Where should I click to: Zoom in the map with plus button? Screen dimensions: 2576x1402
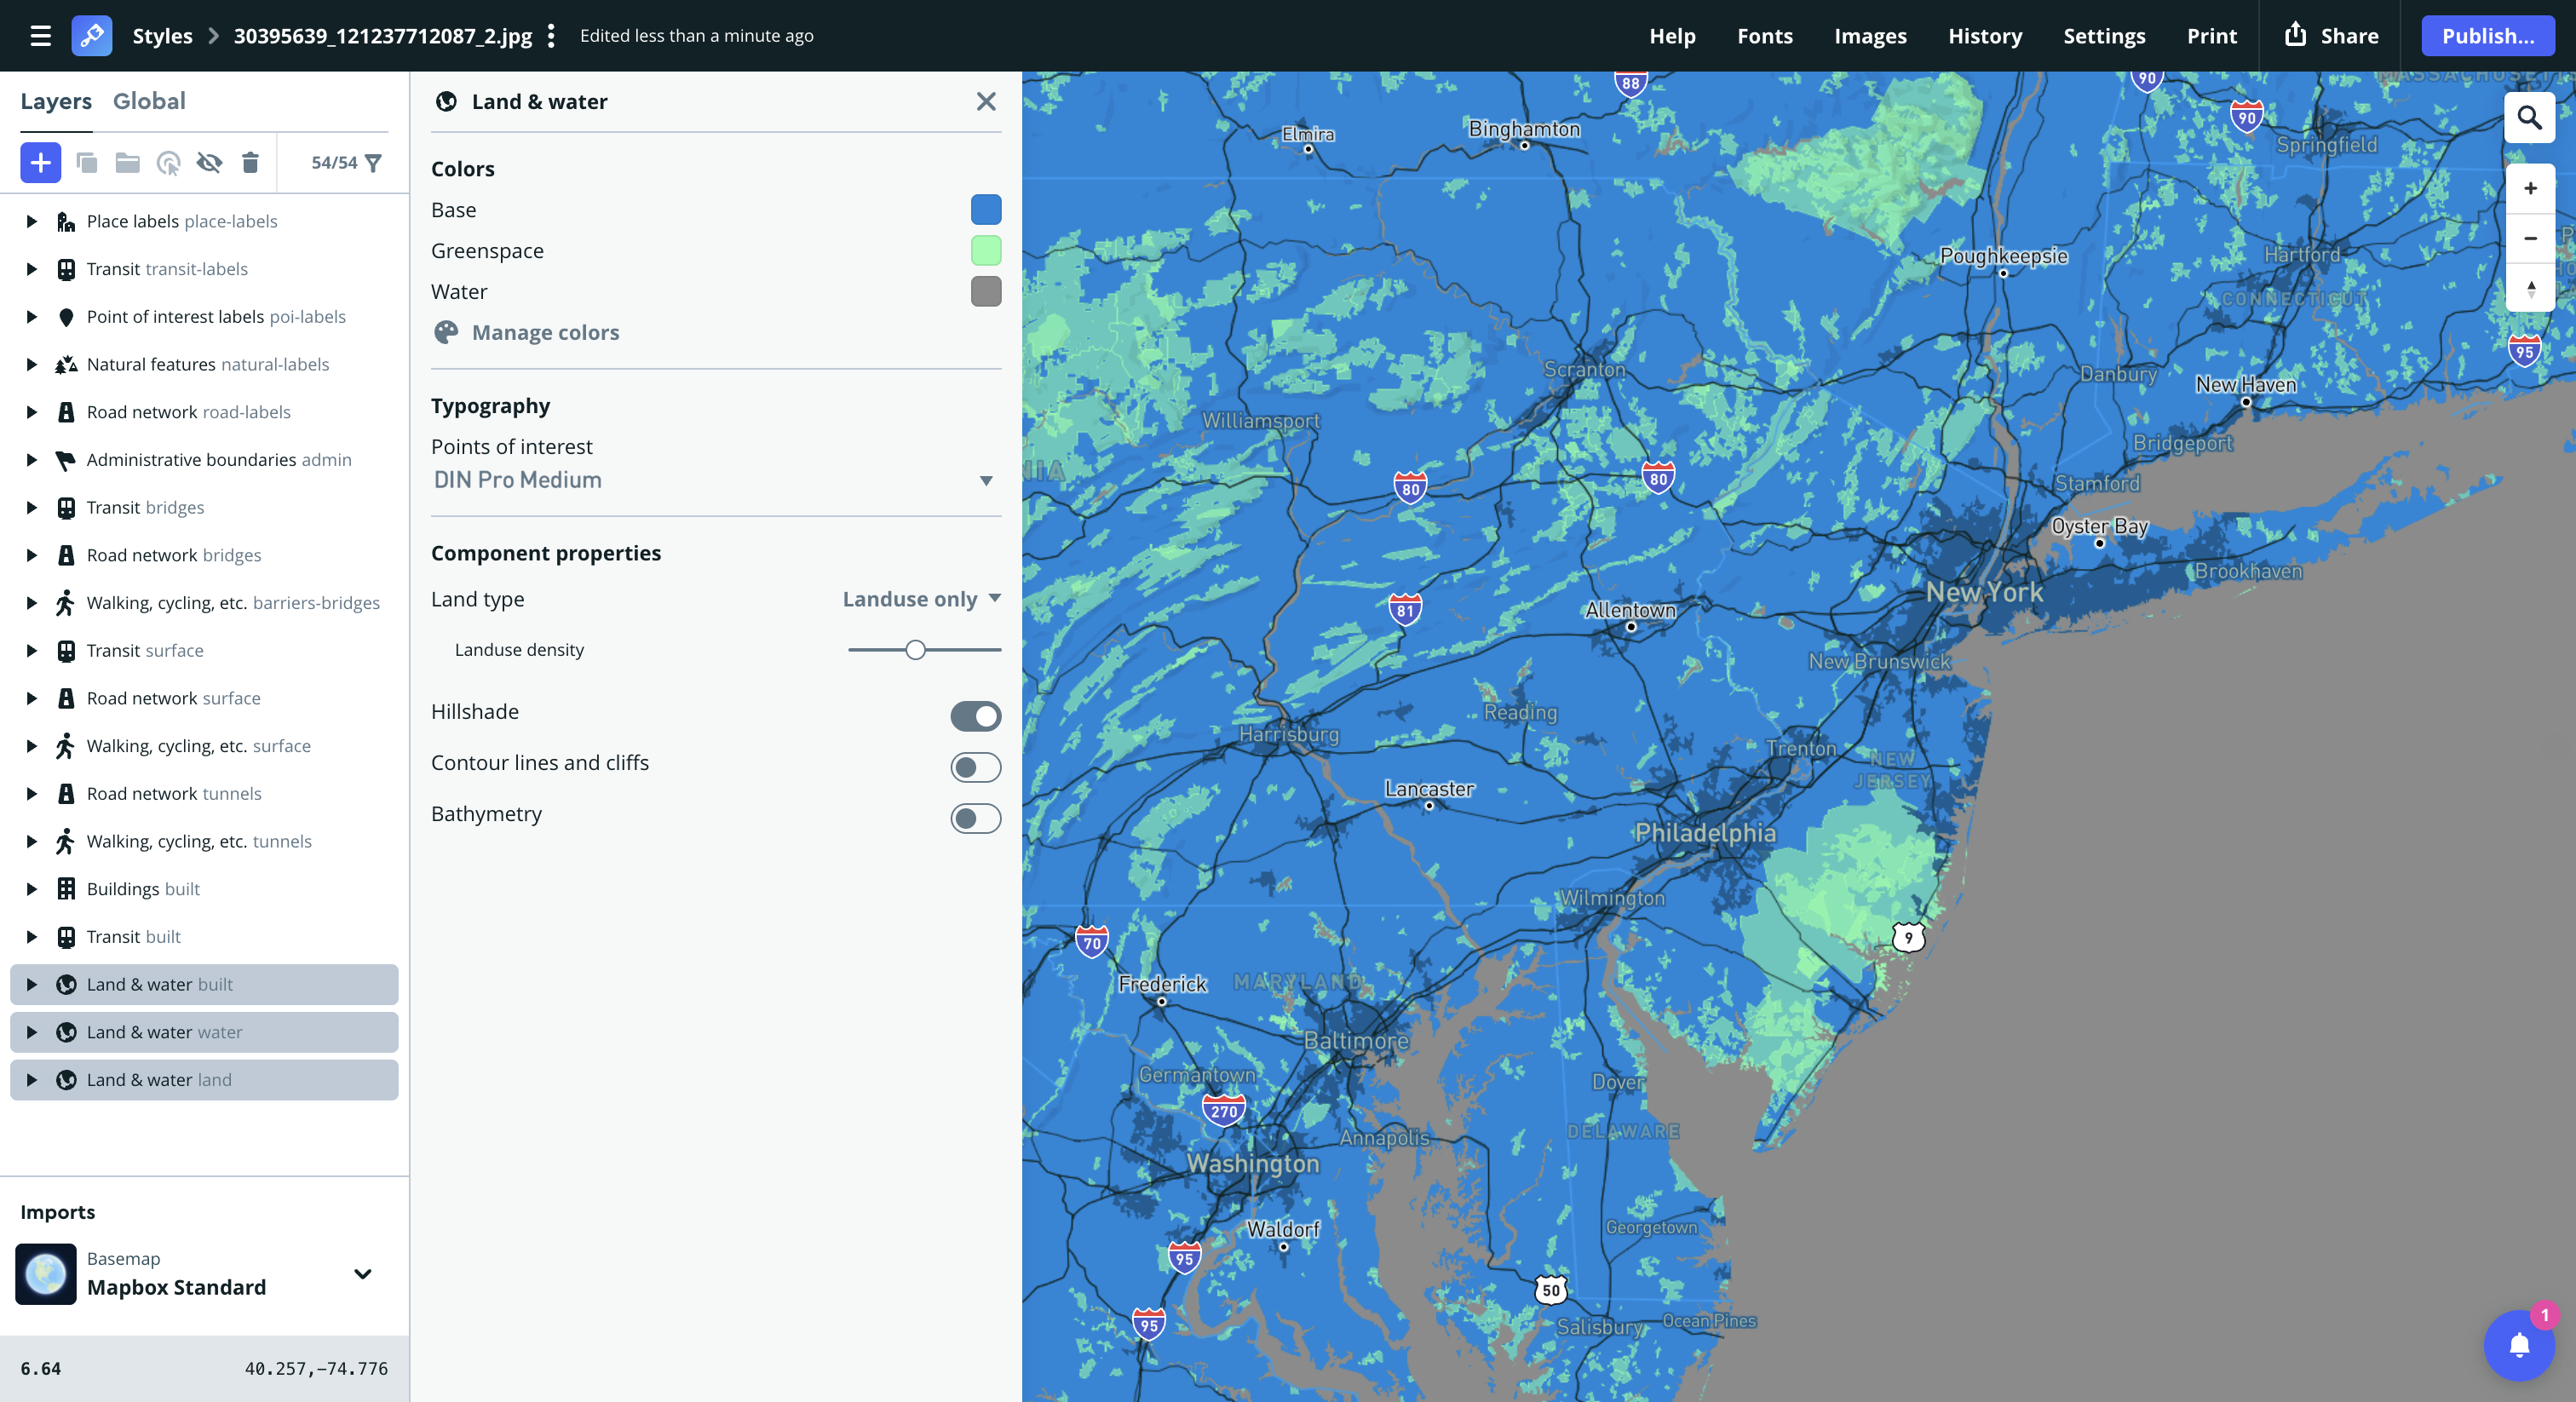[x=2530, y=188]
